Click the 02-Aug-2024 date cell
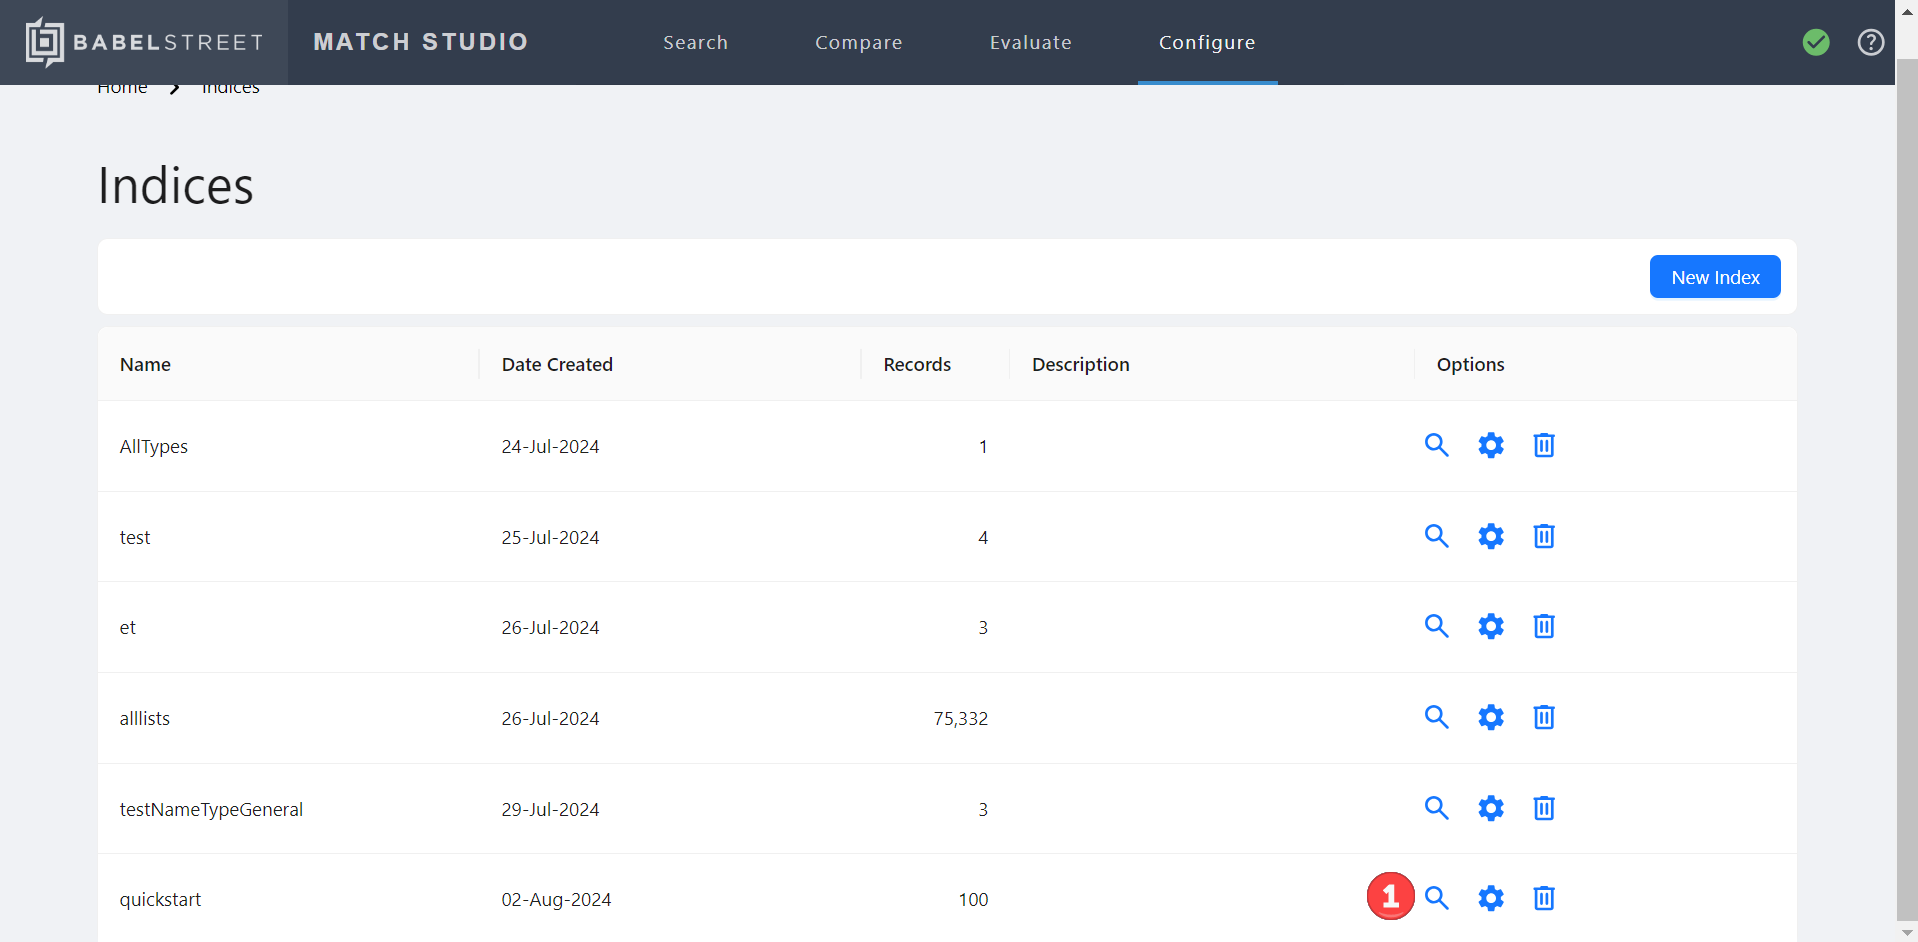Image resolution: width=1918 pixels, height=942 pixels. click(556, 900)
